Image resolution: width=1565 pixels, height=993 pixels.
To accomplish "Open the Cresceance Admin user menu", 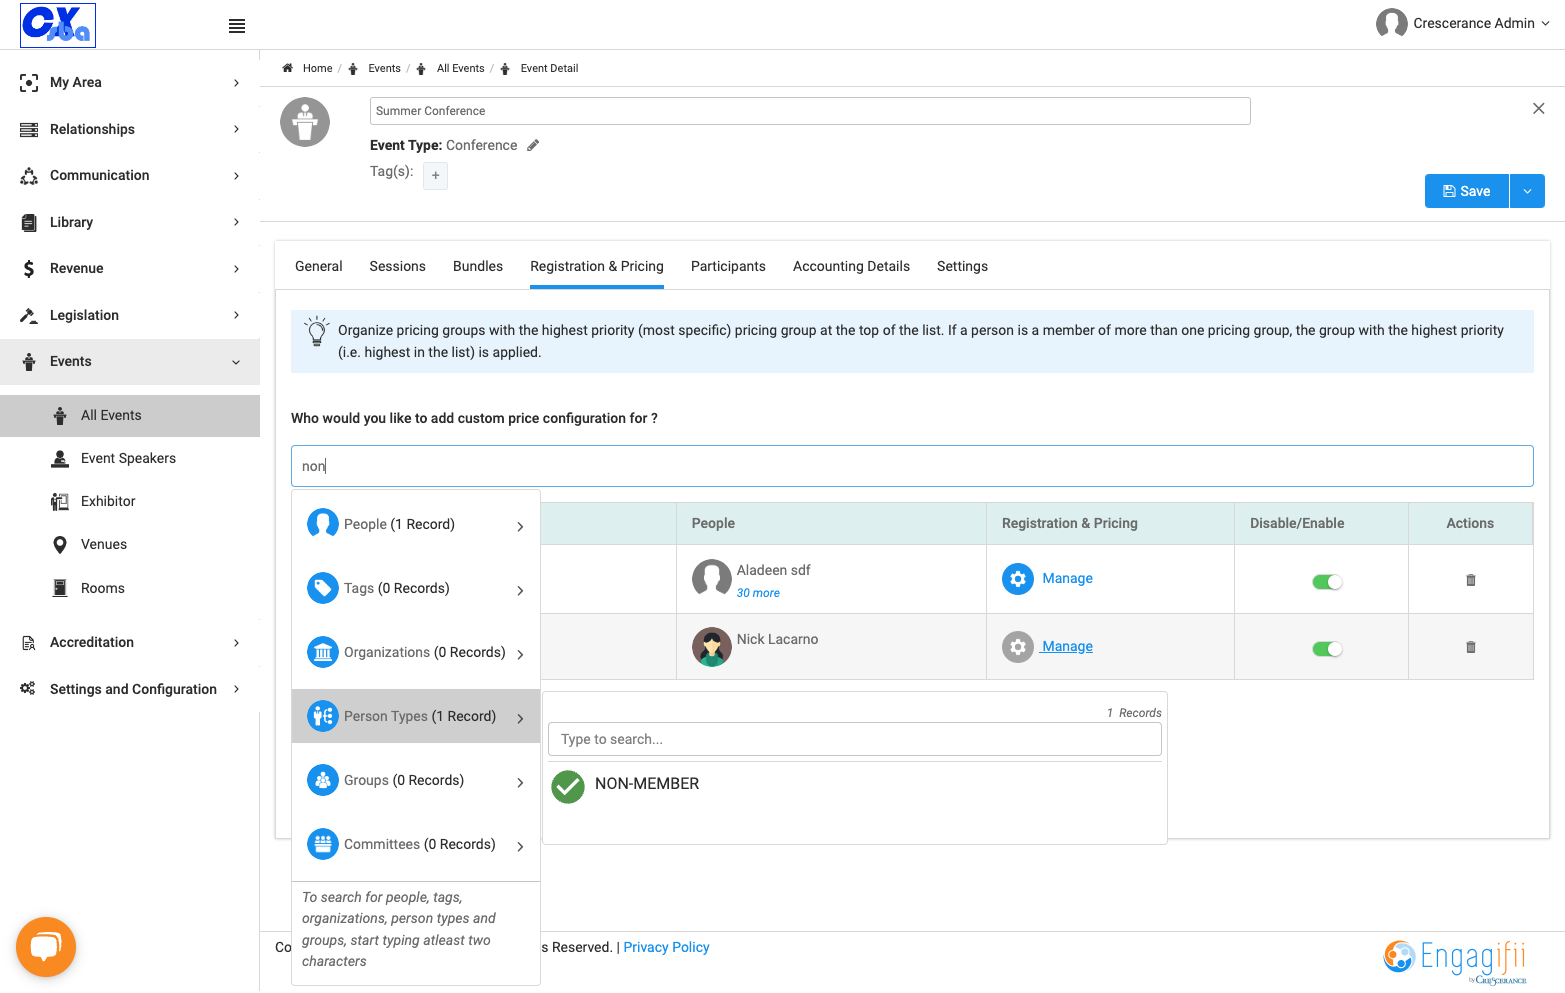I will (x=1463, y=23).
